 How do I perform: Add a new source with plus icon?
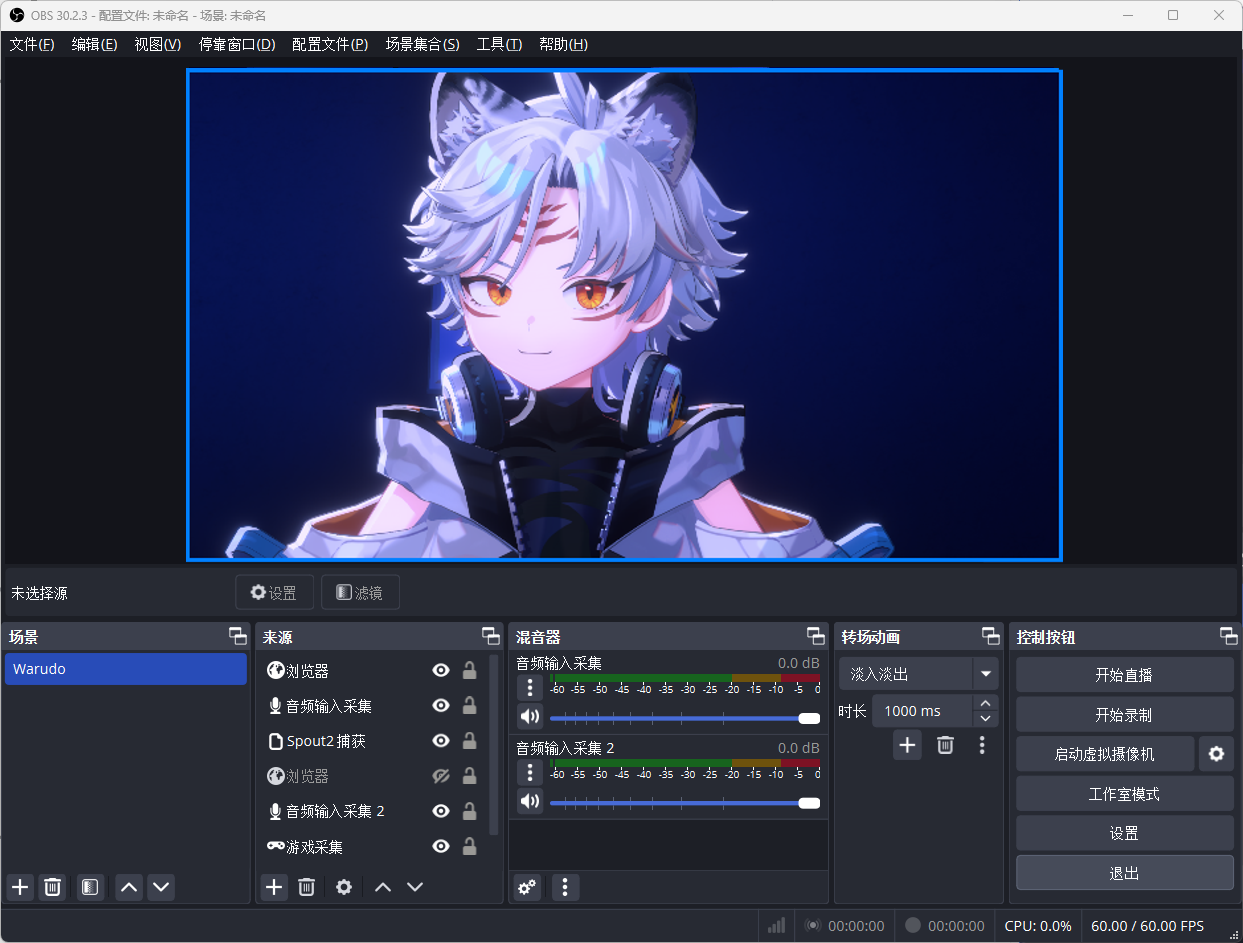click(275, 887)
